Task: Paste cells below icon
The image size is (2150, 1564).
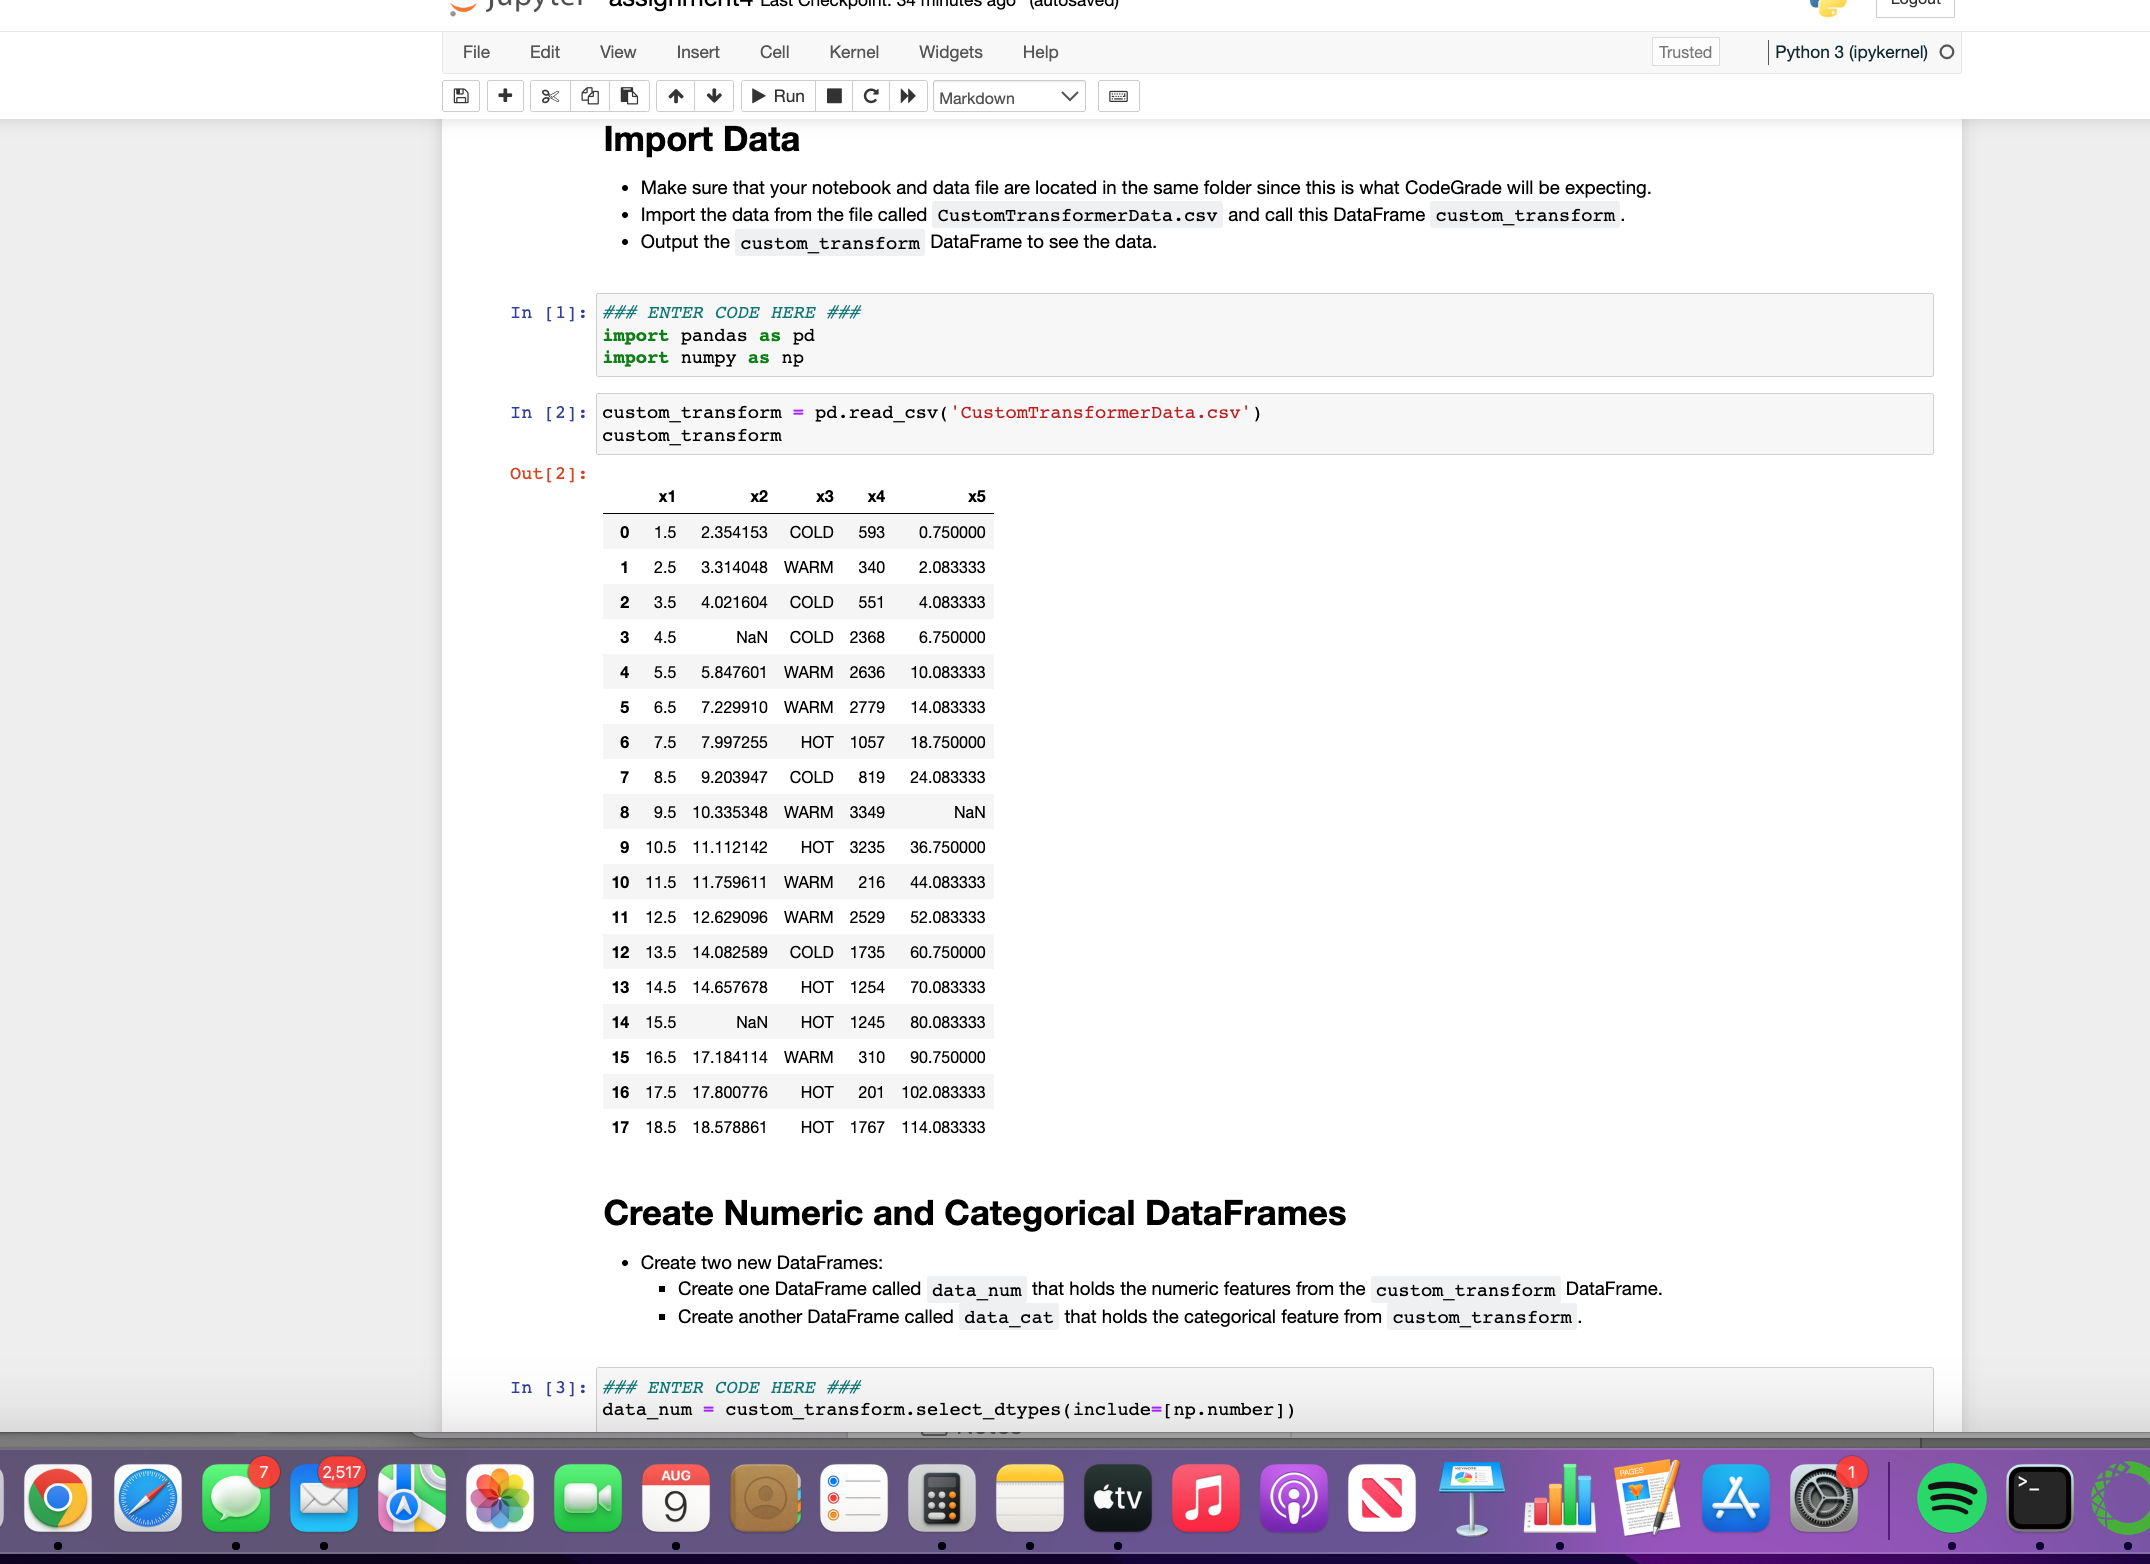Action: click(629, 96)
